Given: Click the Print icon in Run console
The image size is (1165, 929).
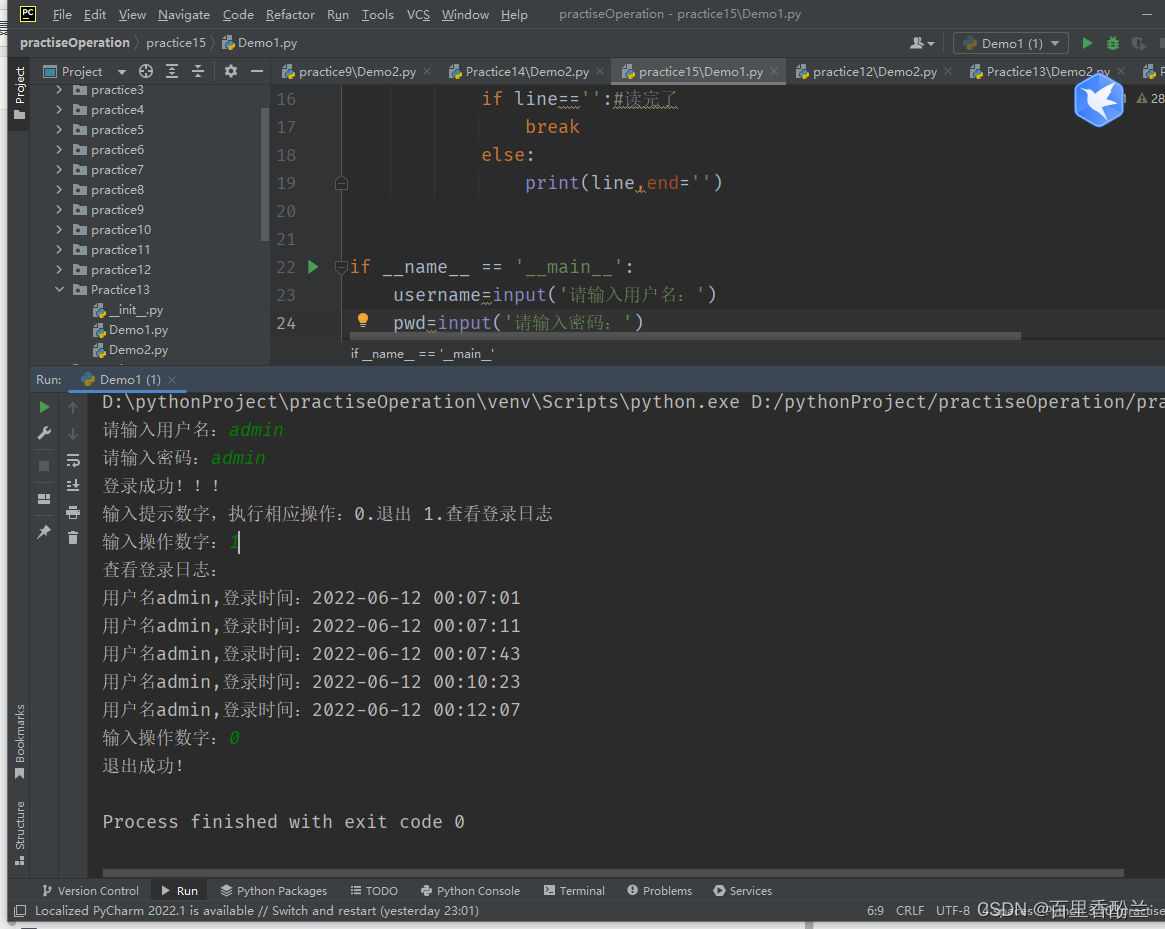Looking at the screenshot, I should pyautogui.click(x=73, y=512).
